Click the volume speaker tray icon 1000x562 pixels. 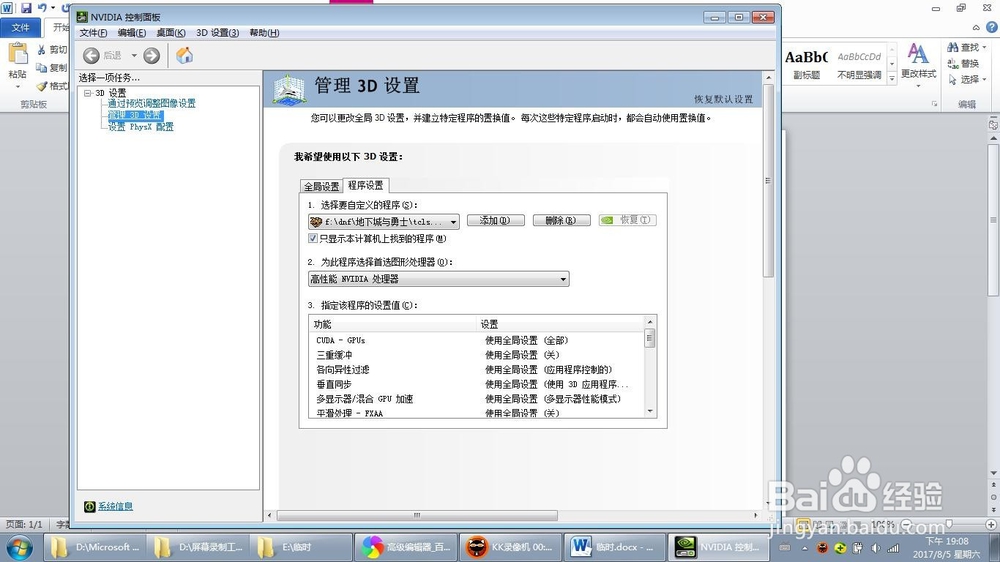tap(876, 548)
